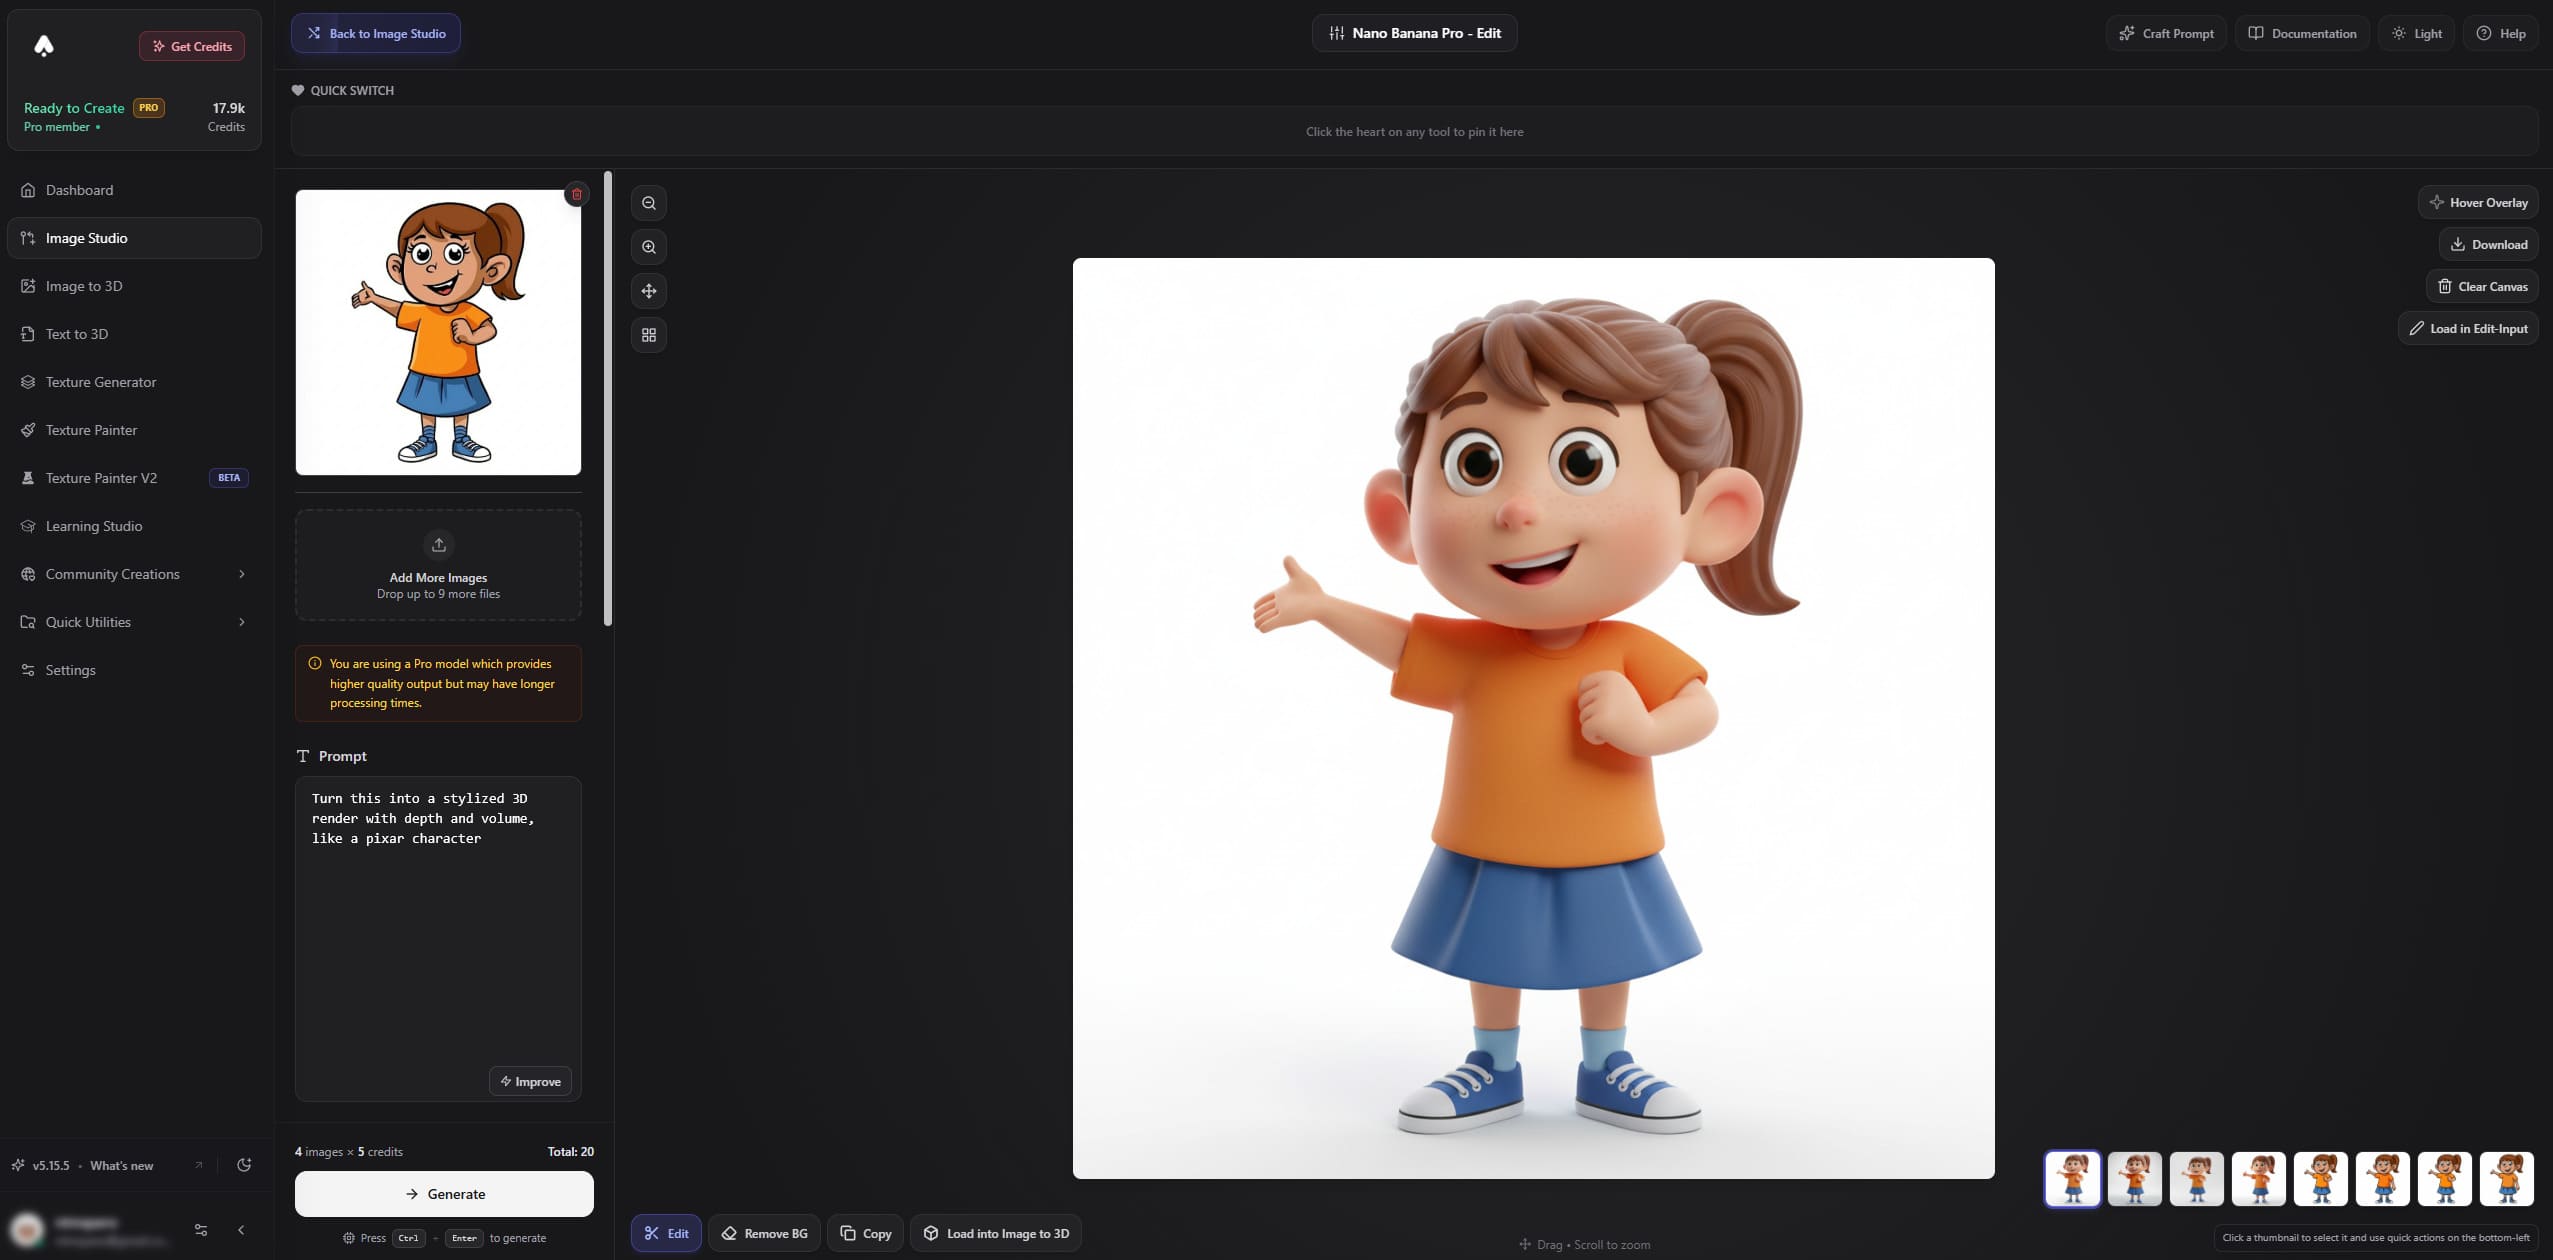Toggle the Hover Overlay option
Screen dimensions: 2553x1260
click(x=2477, y=202)
